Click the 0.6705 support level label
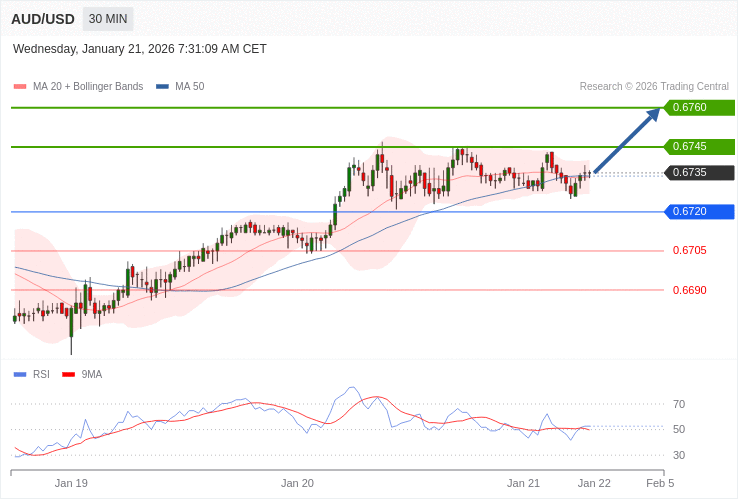Viewport: 738px width, 500px height. tap(690, 250)
